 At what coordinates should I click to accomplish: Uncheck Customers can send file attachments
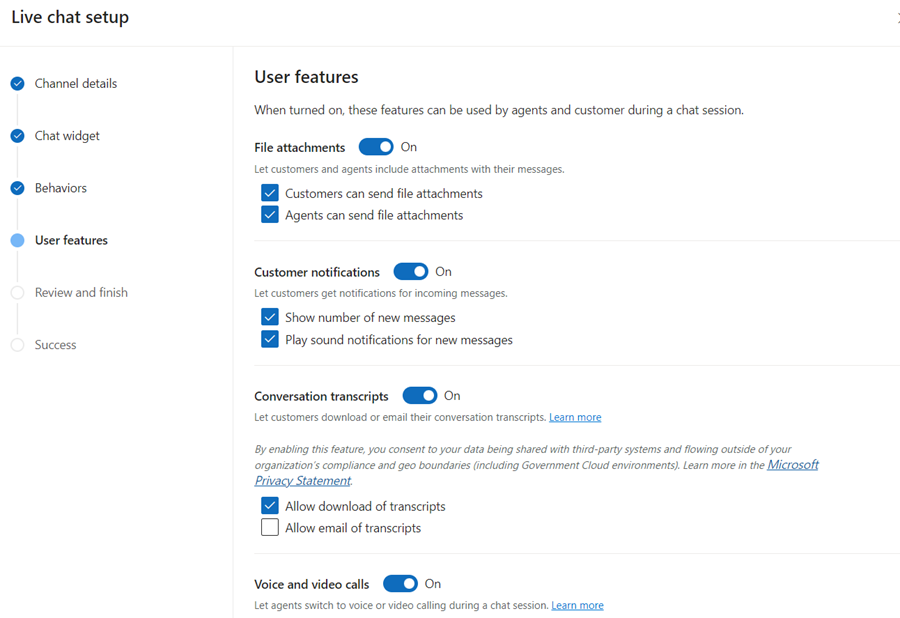[x=270, y=194]
